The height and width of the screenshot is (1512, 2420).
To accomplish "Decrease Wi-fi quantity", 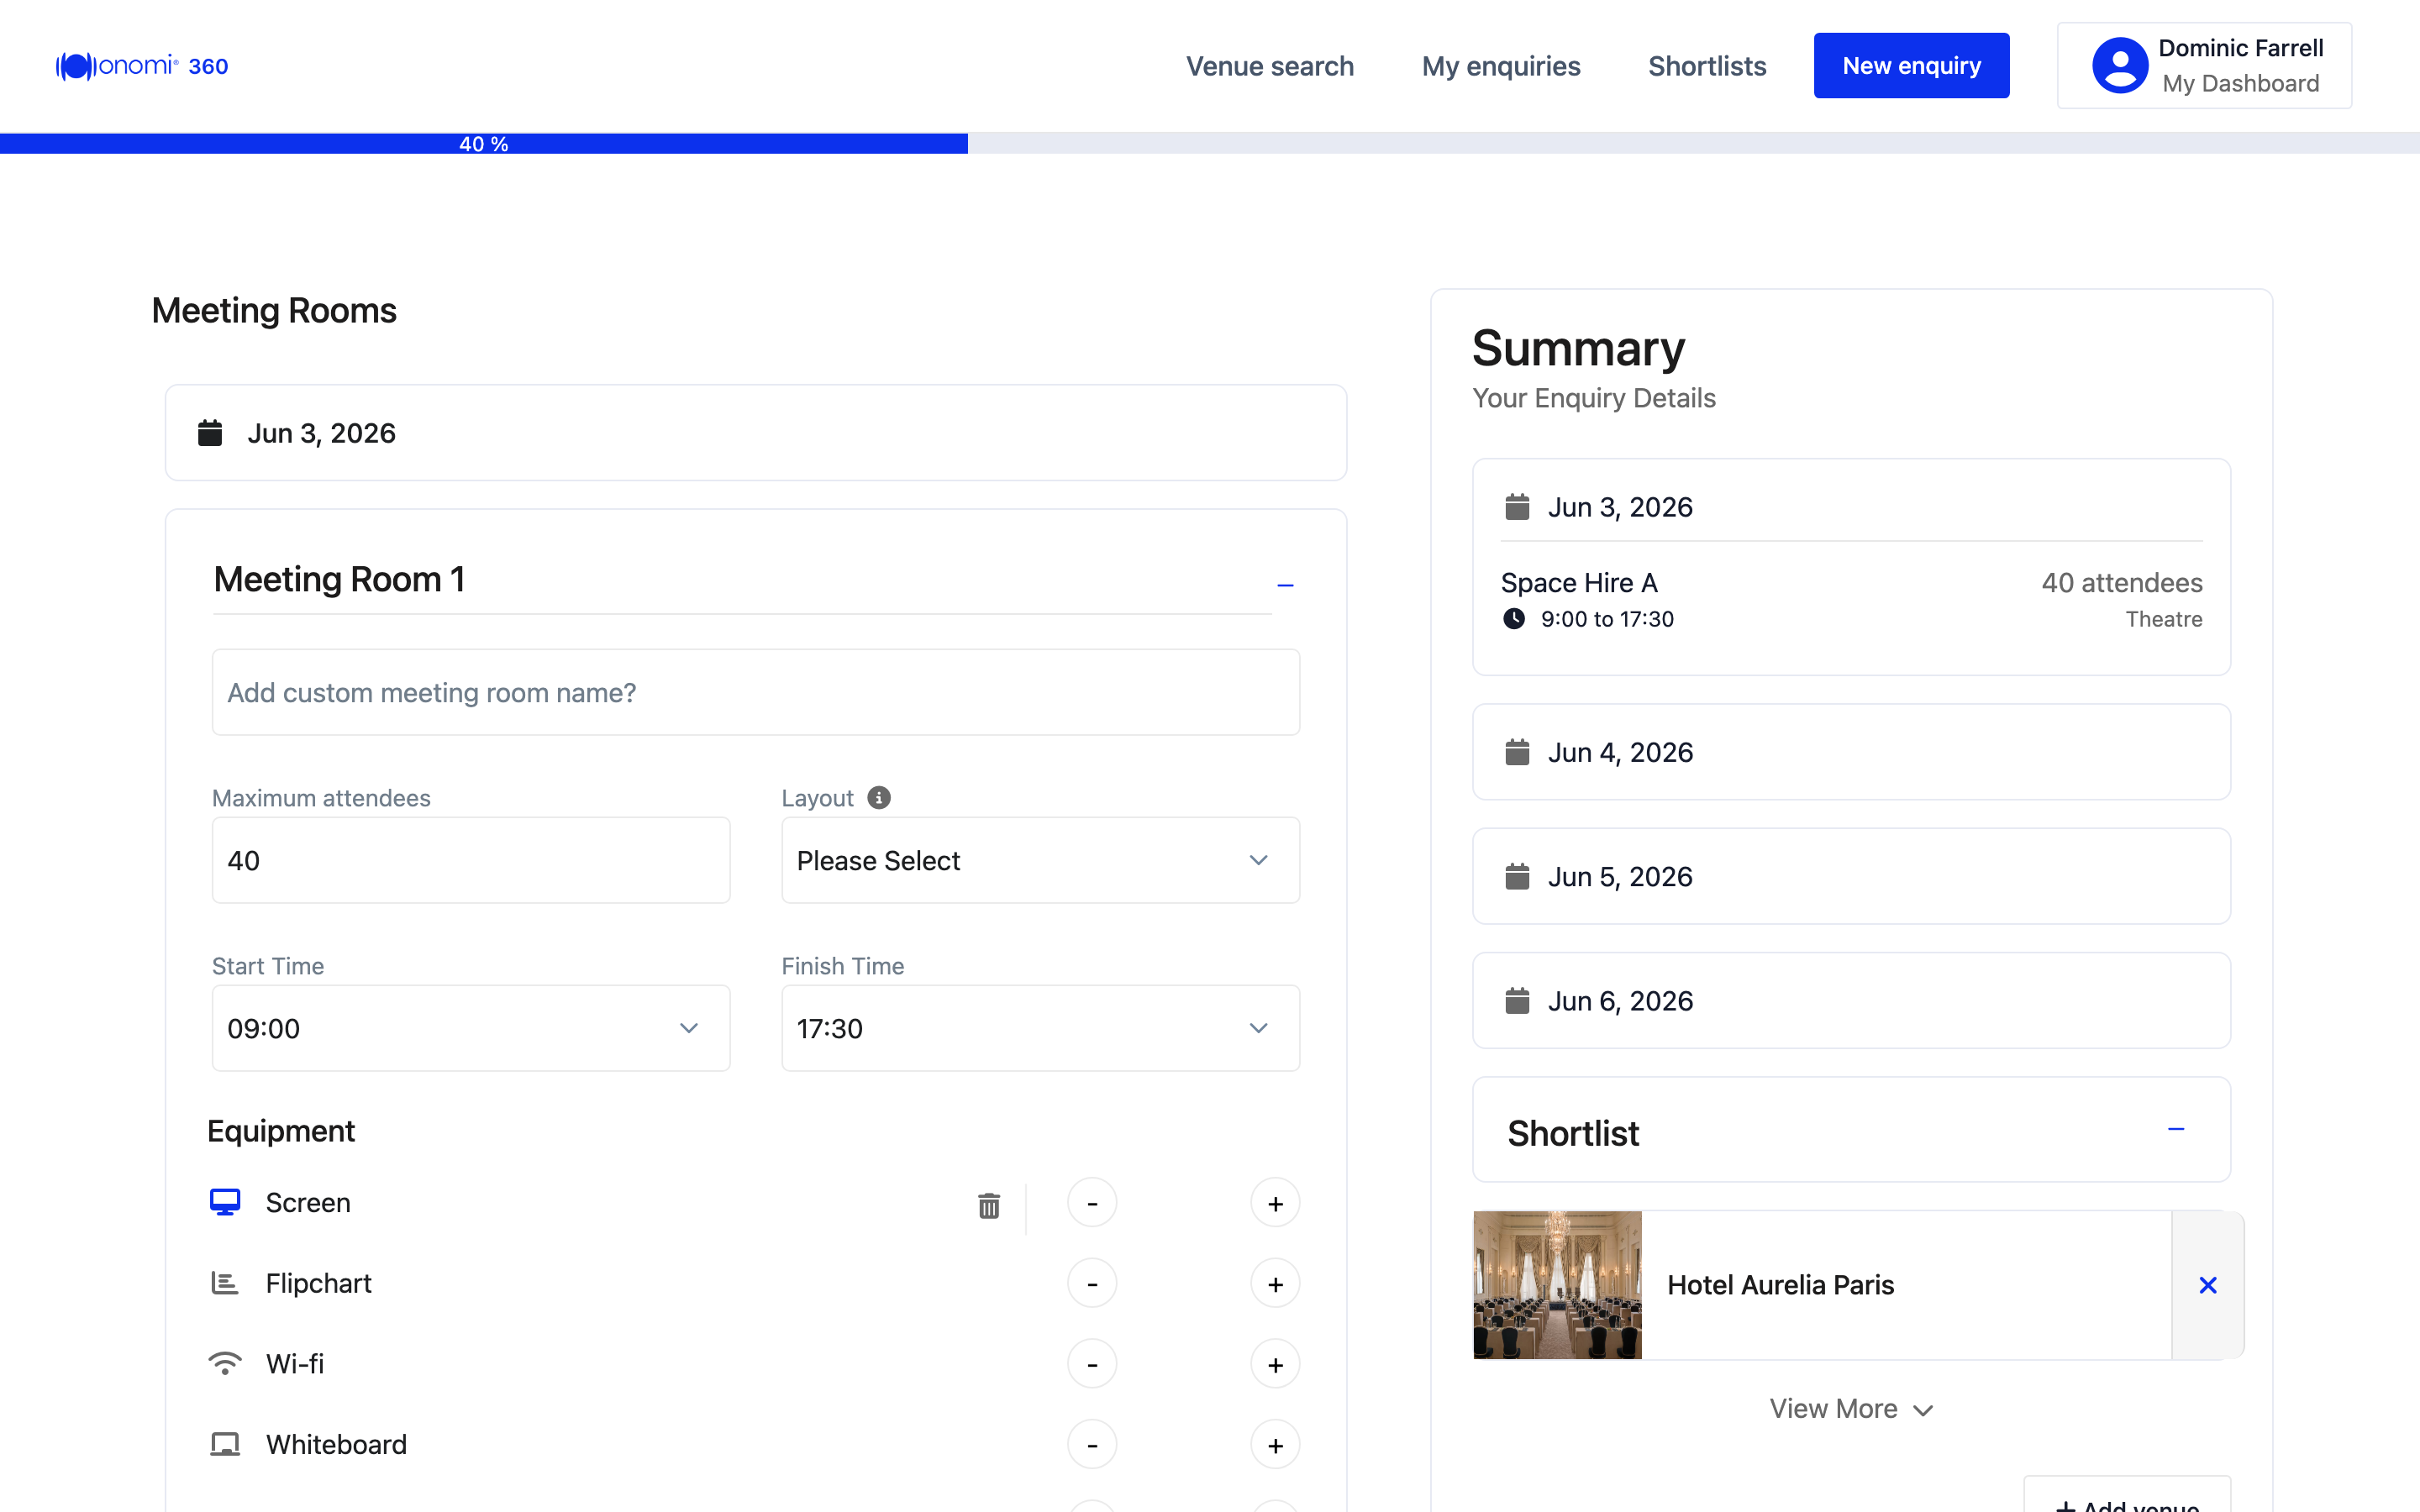I will tap(1092, 1364).
